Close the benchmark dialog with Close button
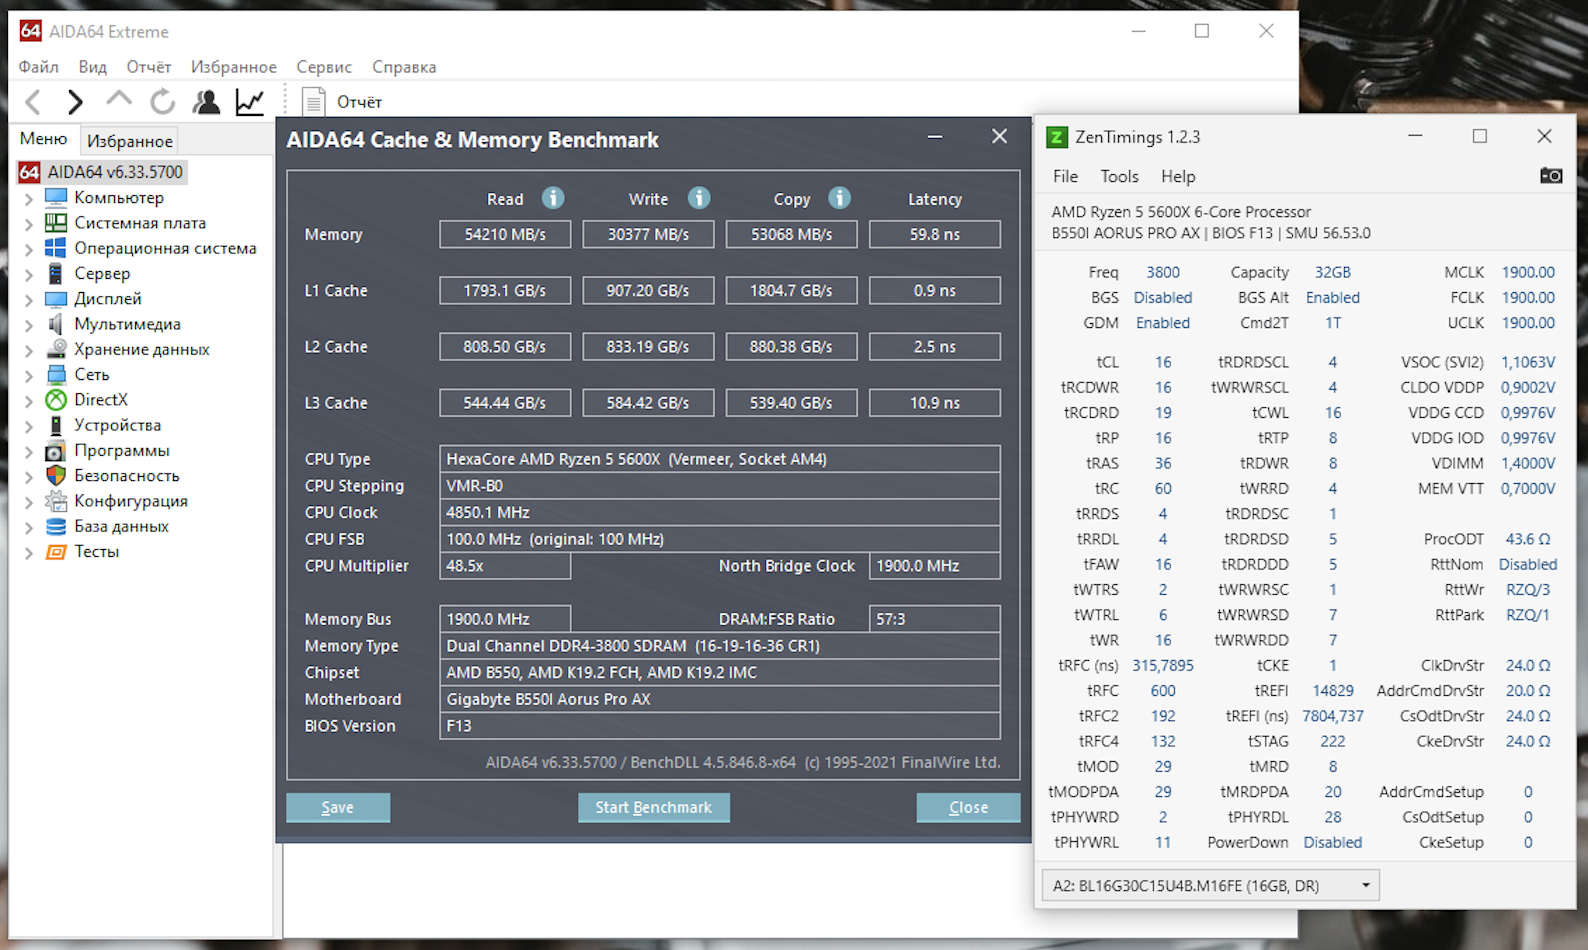 pyautogui.click(x=968, y=807)
